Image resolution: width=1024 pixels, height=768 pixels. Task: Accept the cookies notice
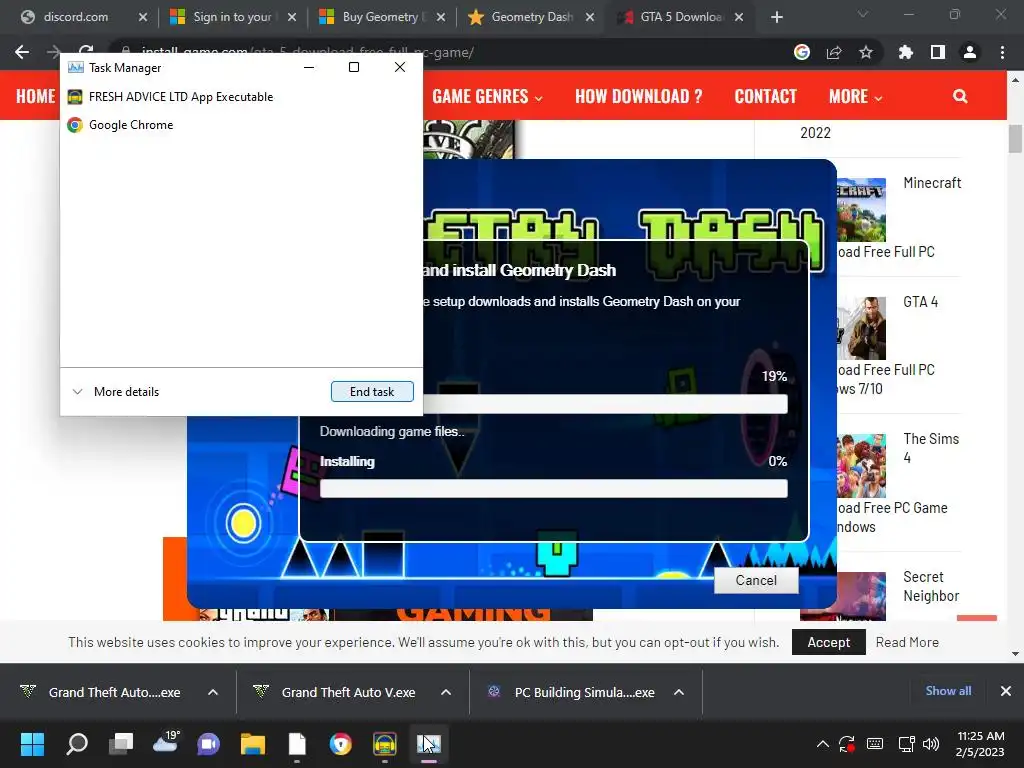pyautogui.click(x=829, y=642)
